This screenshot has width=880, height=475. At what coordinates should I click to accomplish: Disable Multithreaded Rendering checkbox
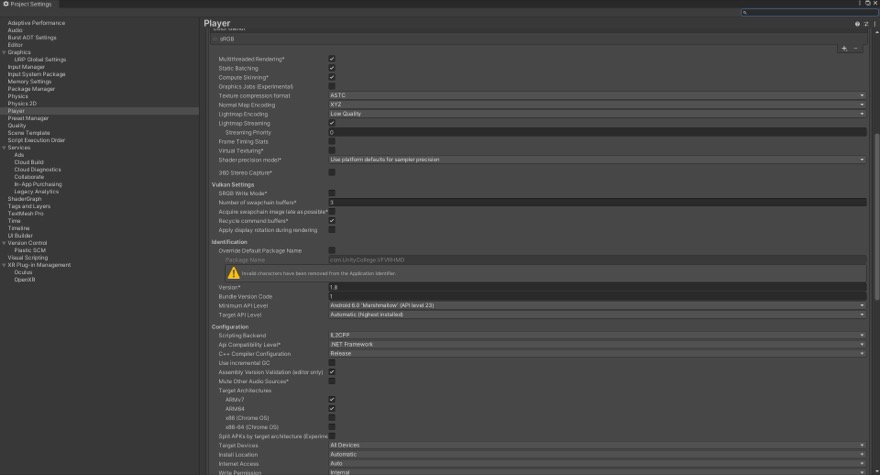tap(332, 58)
